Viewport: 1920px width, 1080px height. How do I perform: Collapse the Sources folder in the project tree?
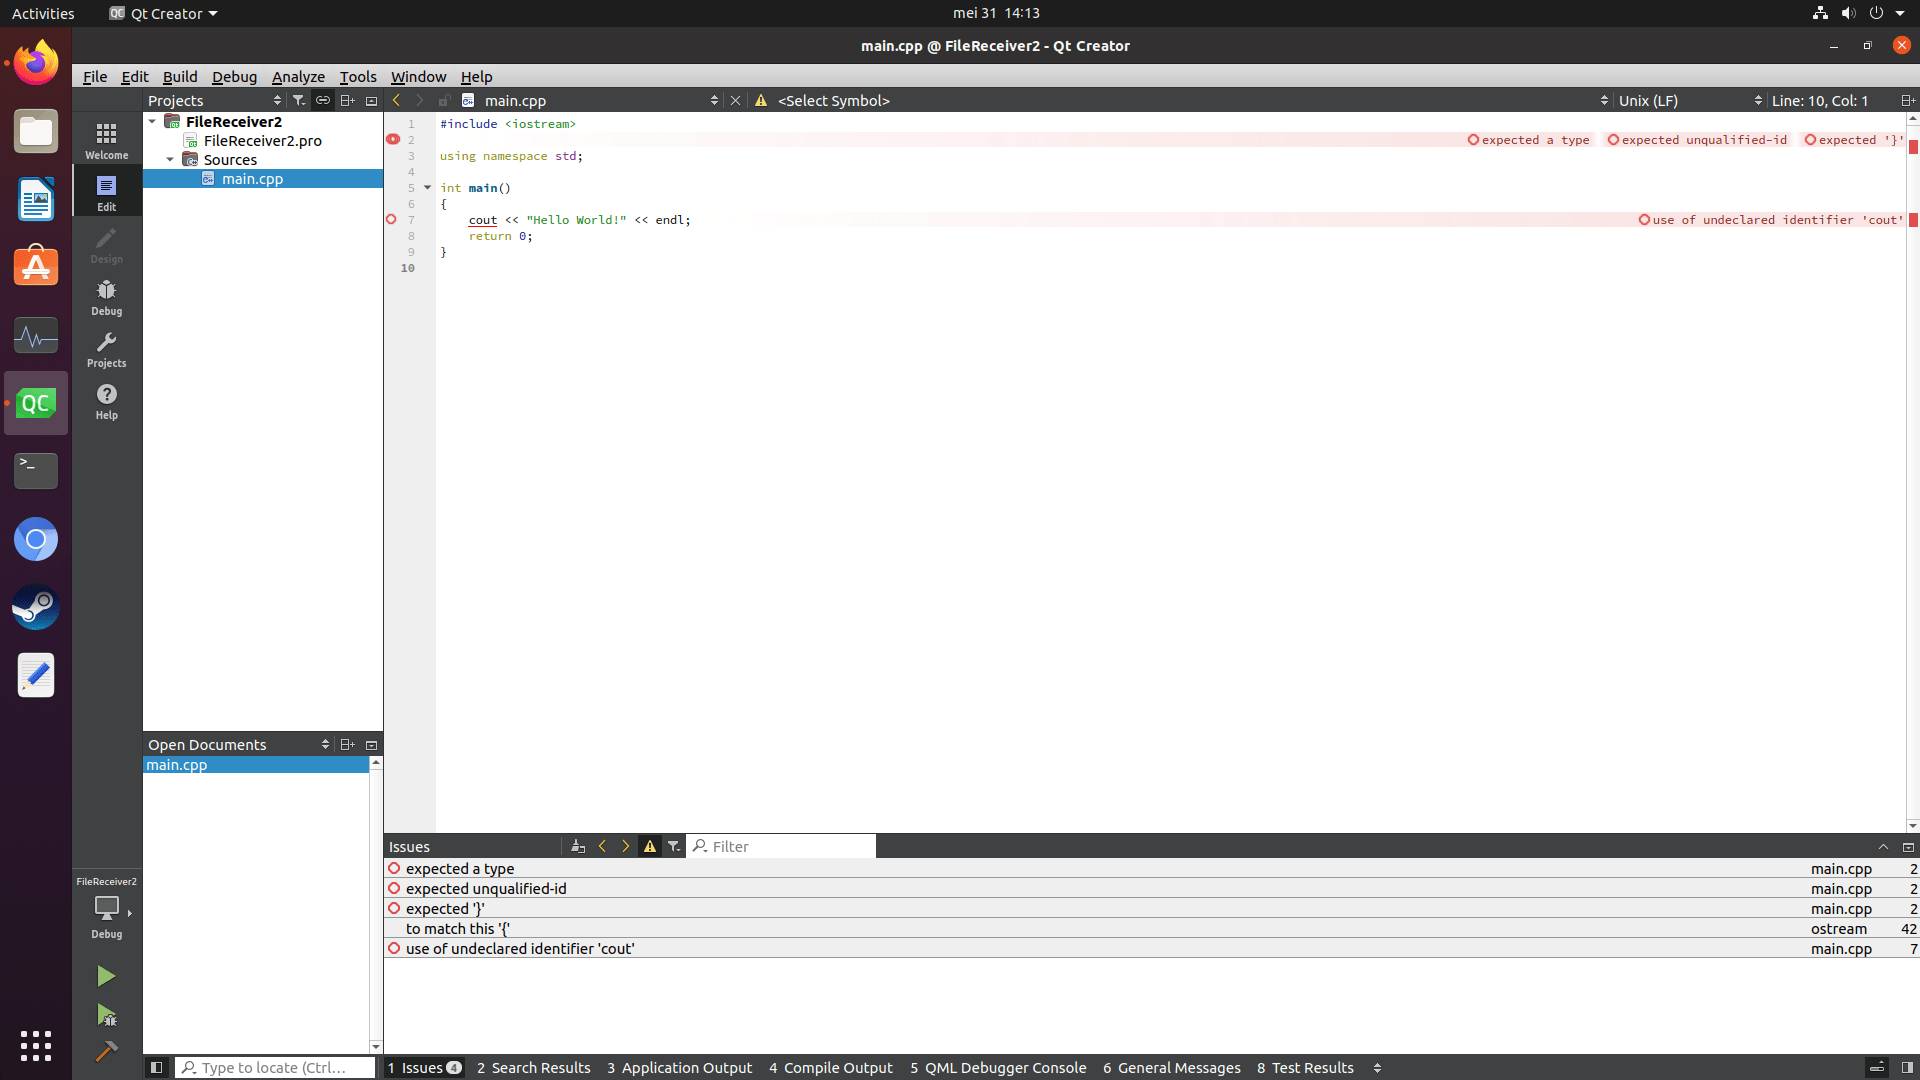[x=169, y=159]
